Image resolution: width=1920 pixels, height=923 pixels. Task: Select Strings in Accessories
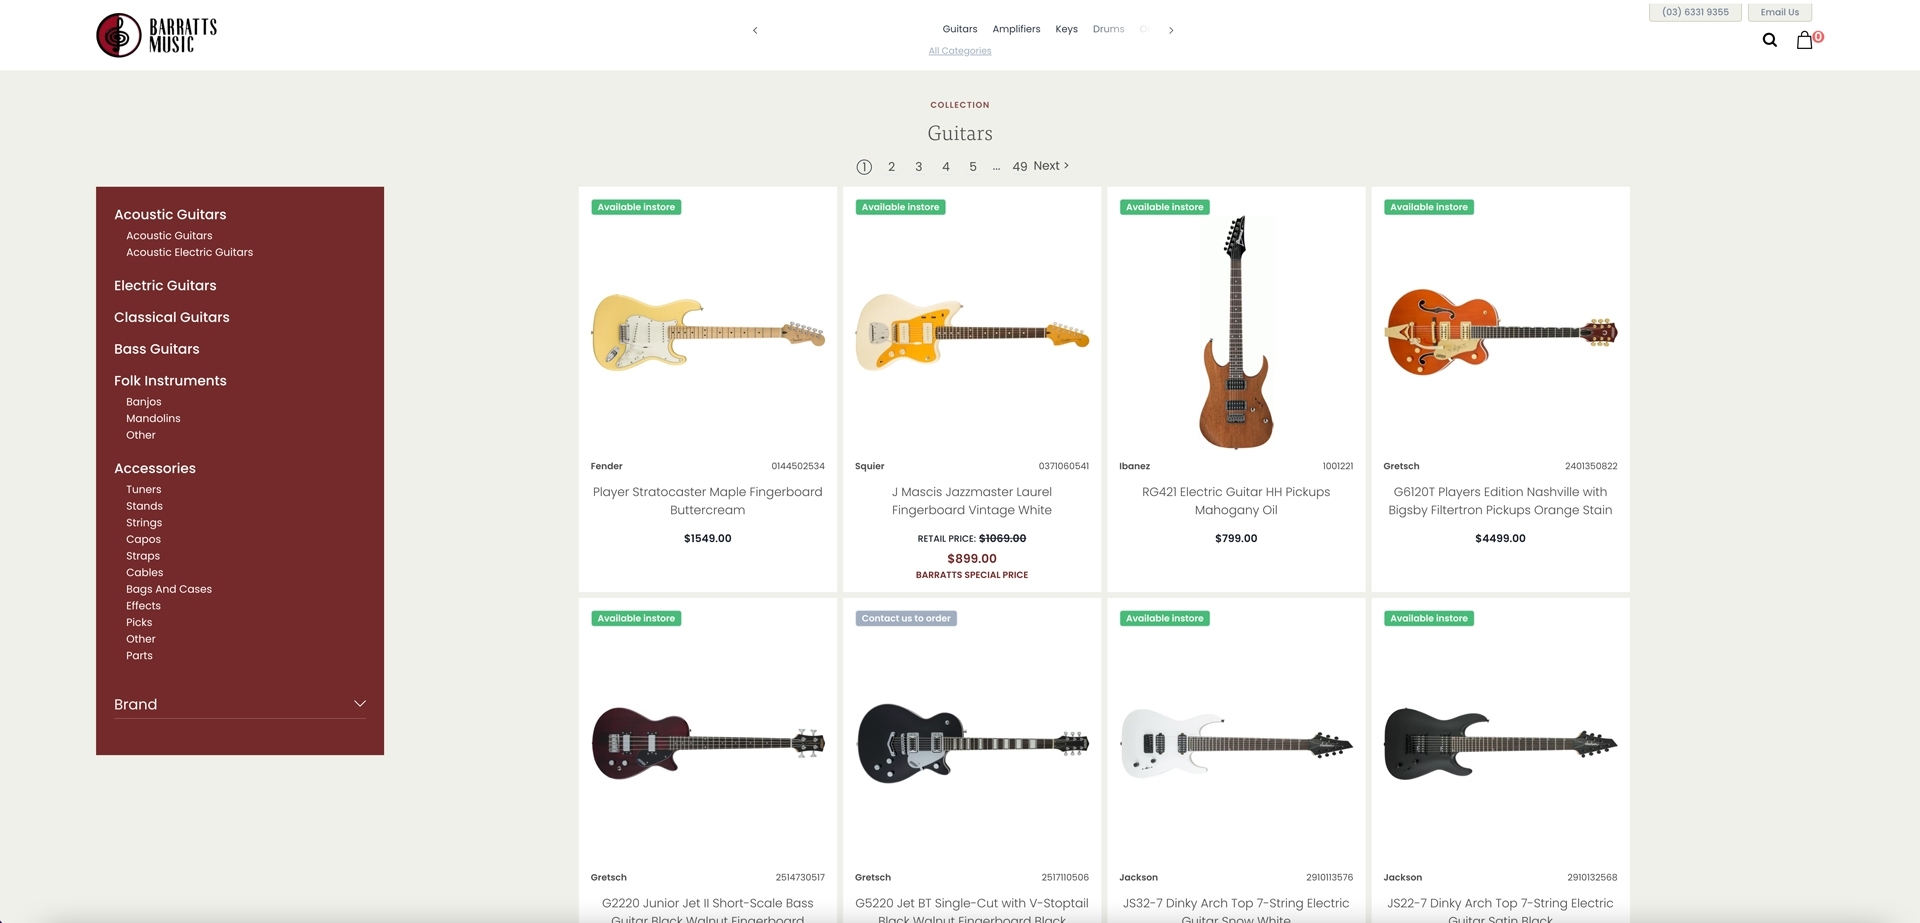coord(144,523)
